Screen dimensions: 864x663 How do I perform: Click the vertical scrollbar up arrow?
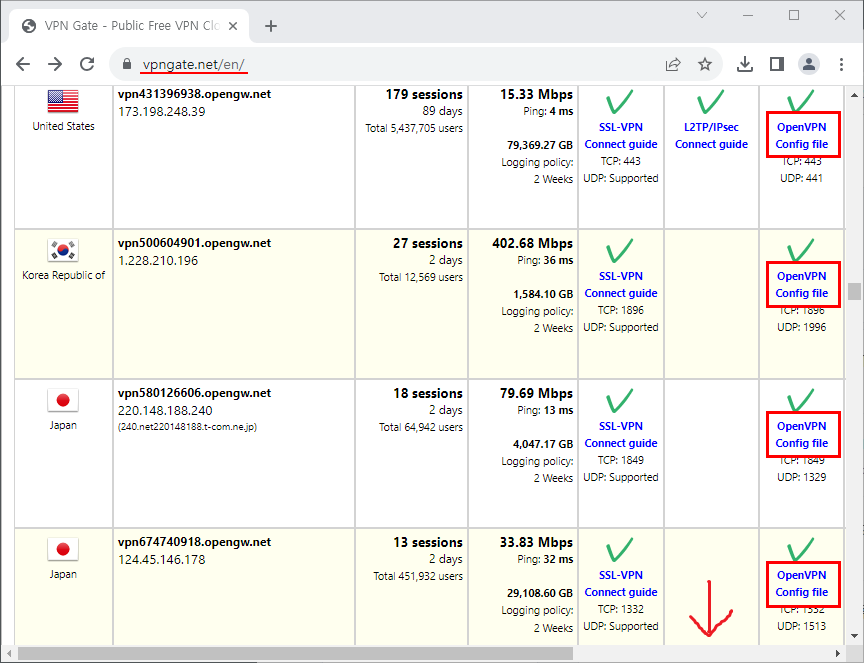pyautogui.click(x=854, y=94)
